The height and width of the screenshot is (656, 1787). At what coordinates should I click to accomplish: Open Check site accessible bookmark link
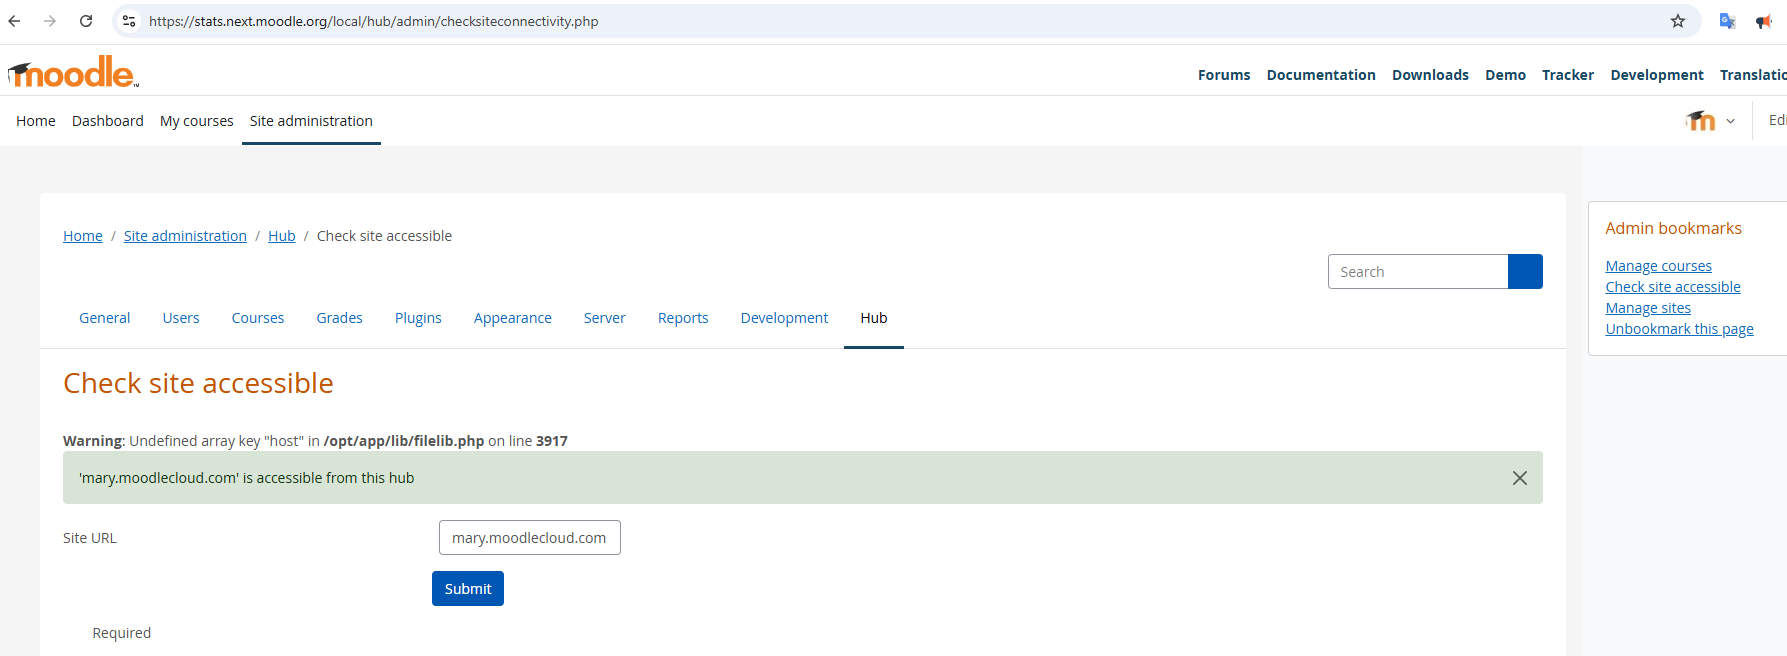point(1673,287)
